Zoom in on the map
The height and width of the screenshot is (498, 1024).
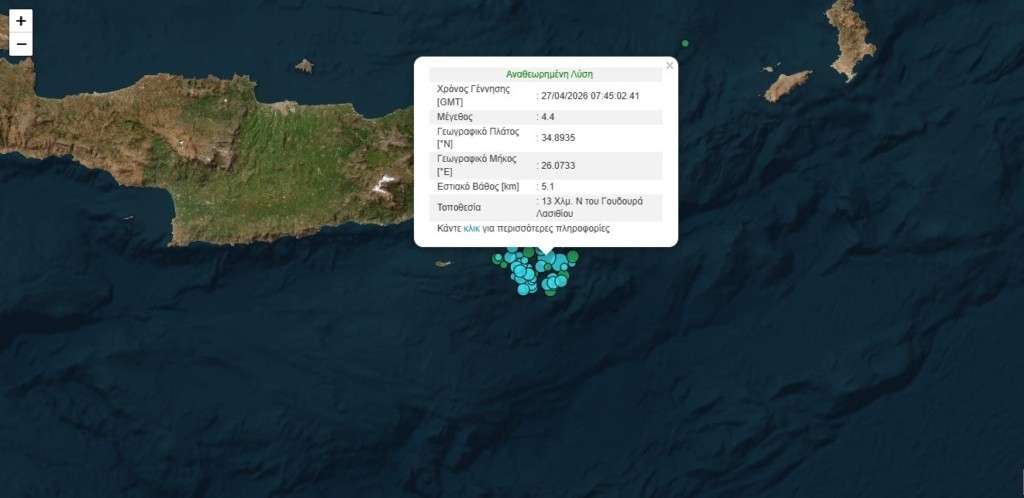click(x=21, y=21)
